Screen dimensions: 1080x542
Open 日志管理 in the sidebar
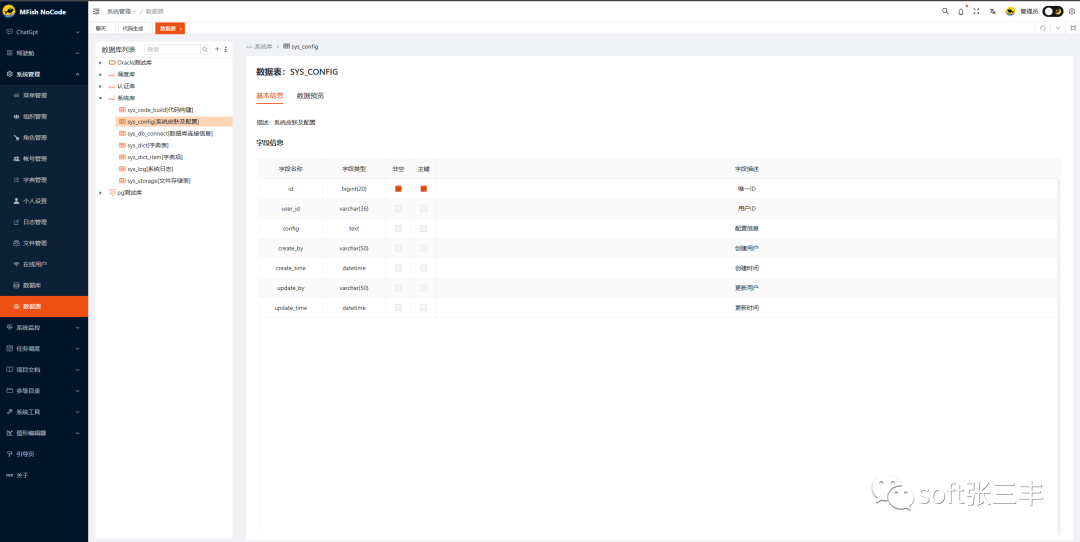tap(44, 222)
